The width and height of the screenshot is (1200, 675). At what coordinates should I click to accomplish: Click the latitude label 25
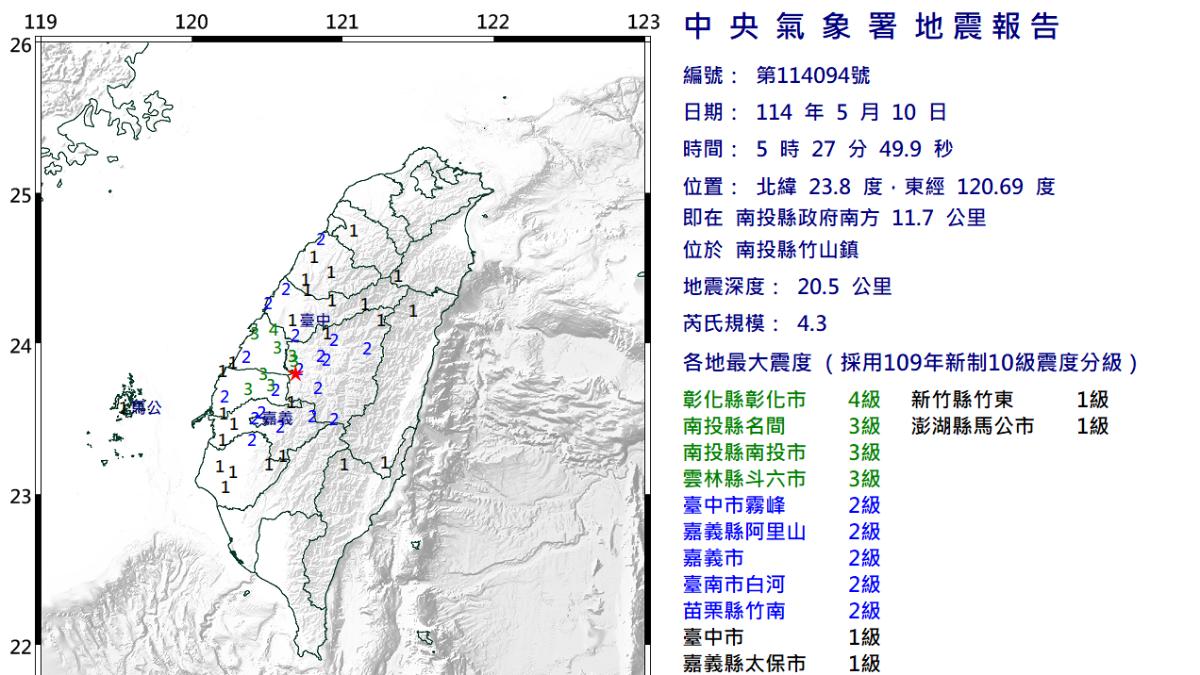(x=20, y=195)
